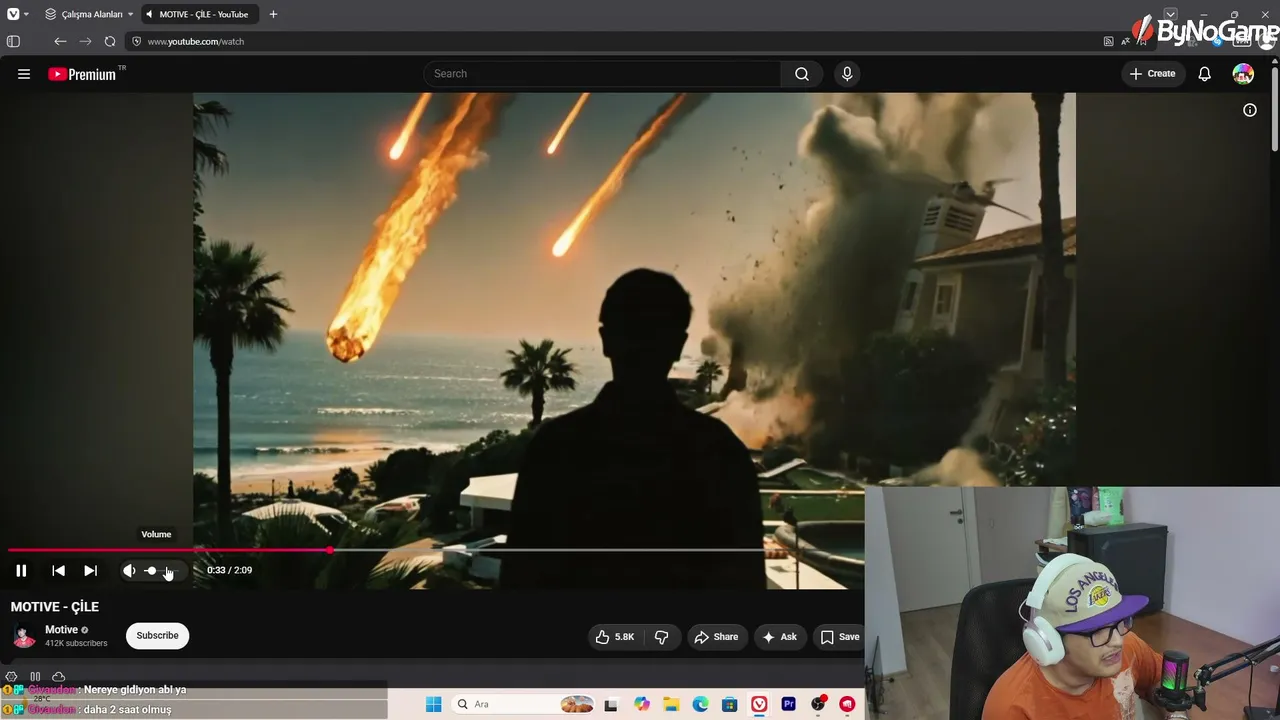Click the address bar URL

point(196,42)
